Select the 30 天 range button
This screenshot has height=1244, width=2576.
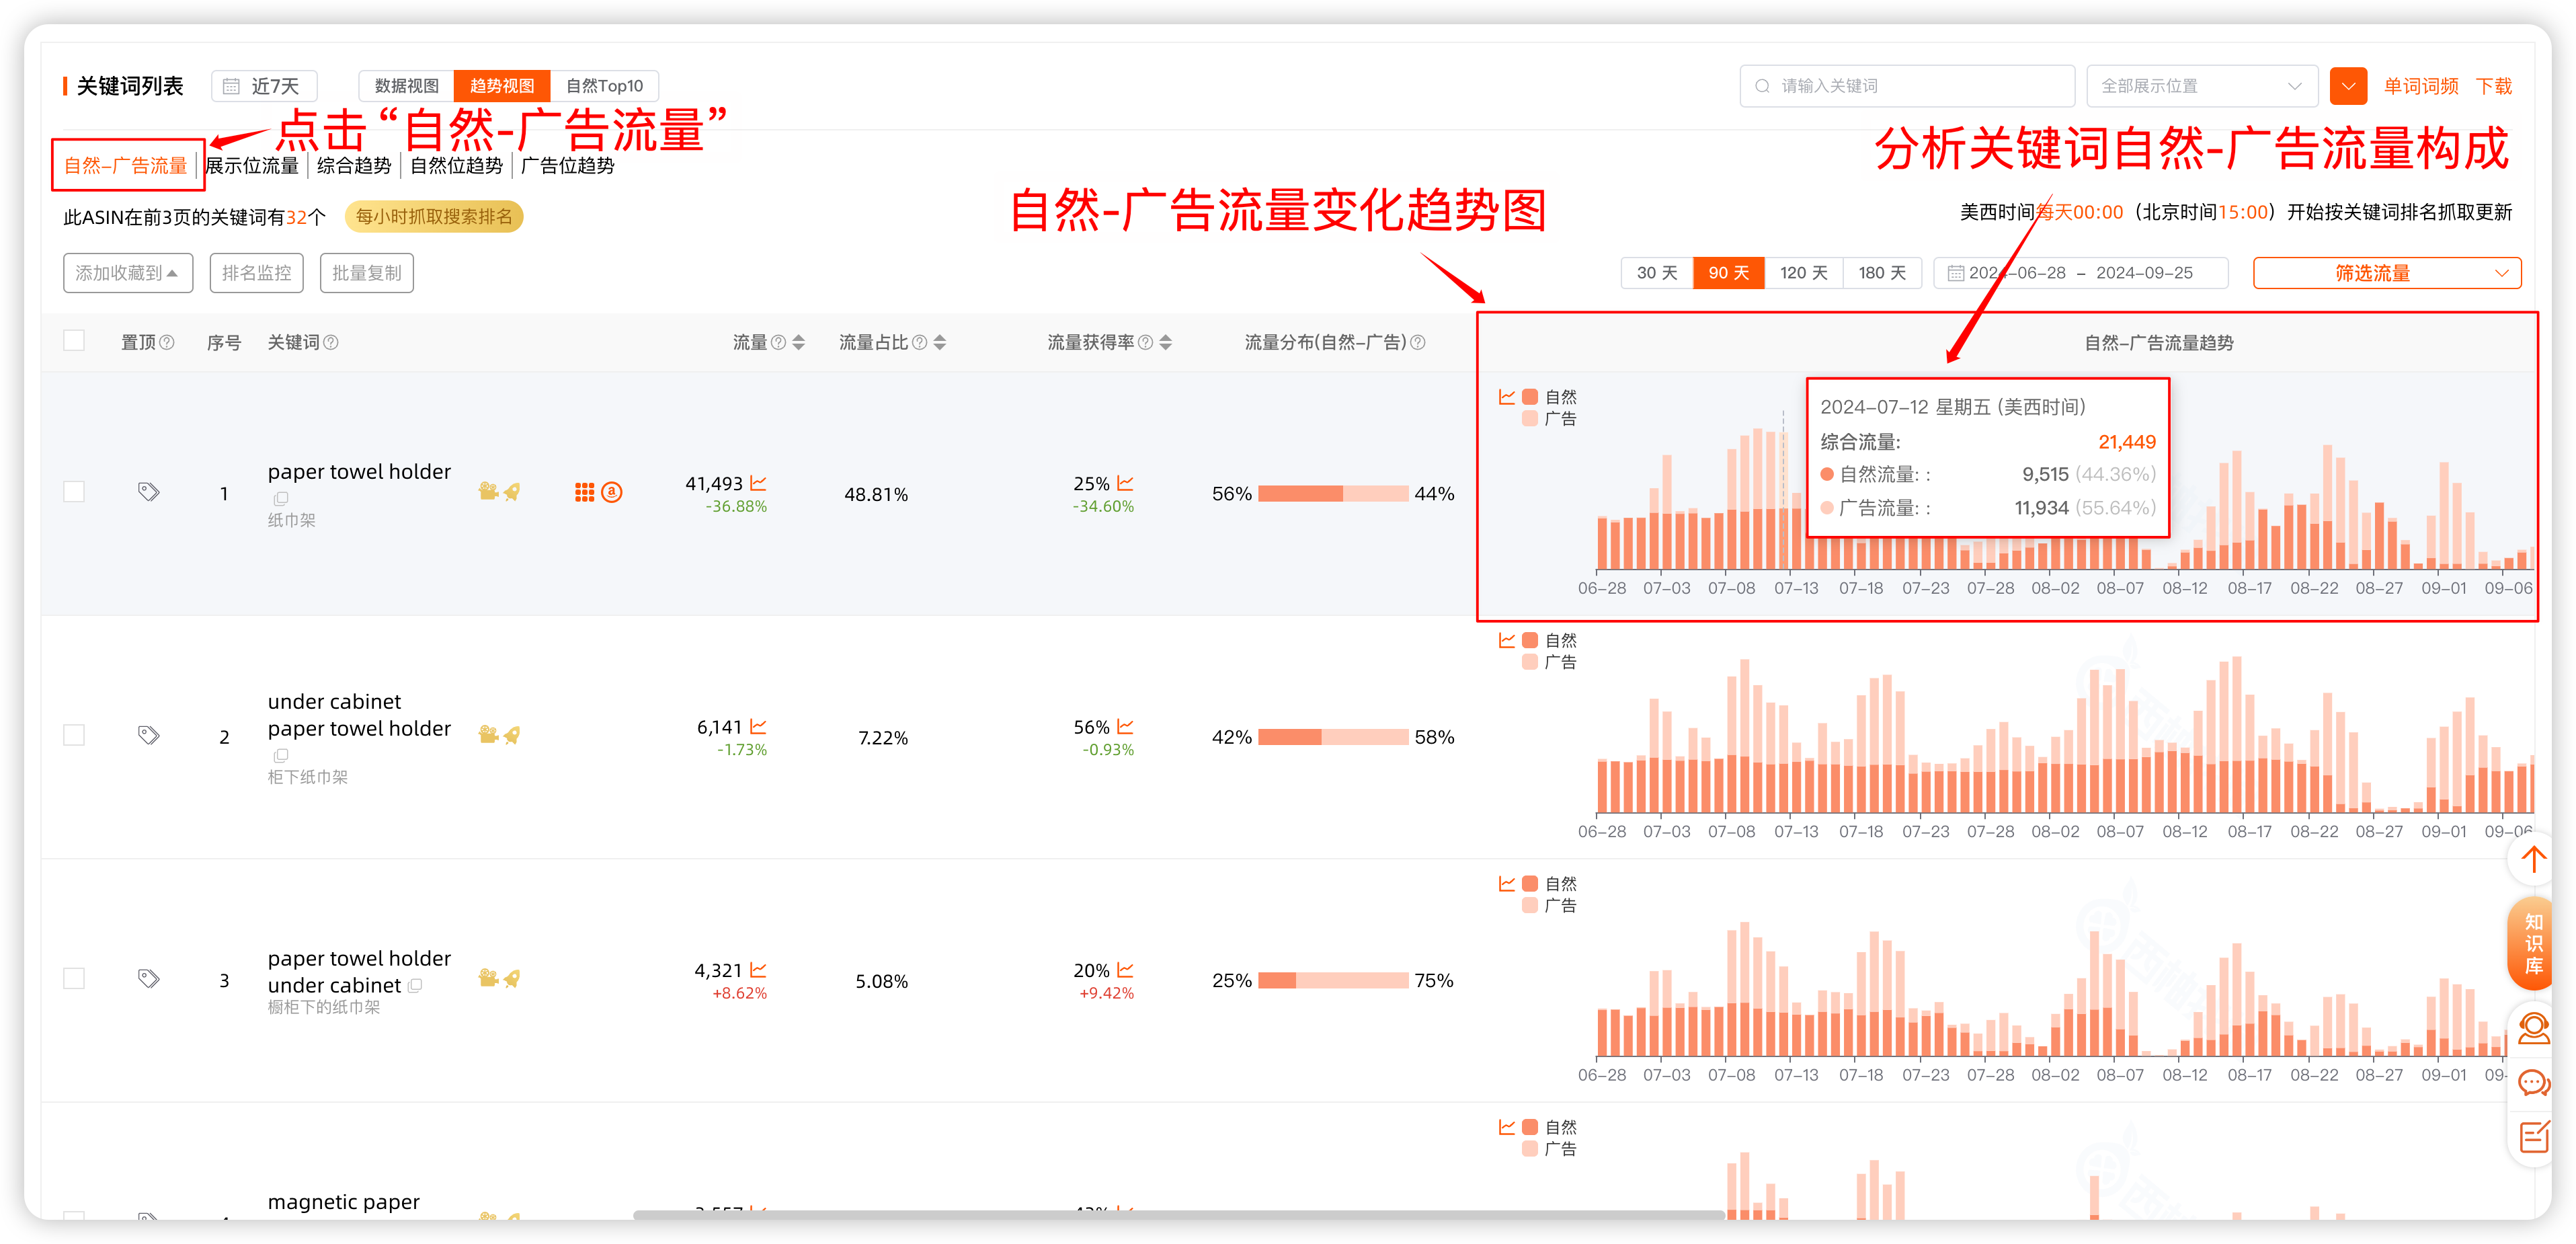tap(1657, 273)
